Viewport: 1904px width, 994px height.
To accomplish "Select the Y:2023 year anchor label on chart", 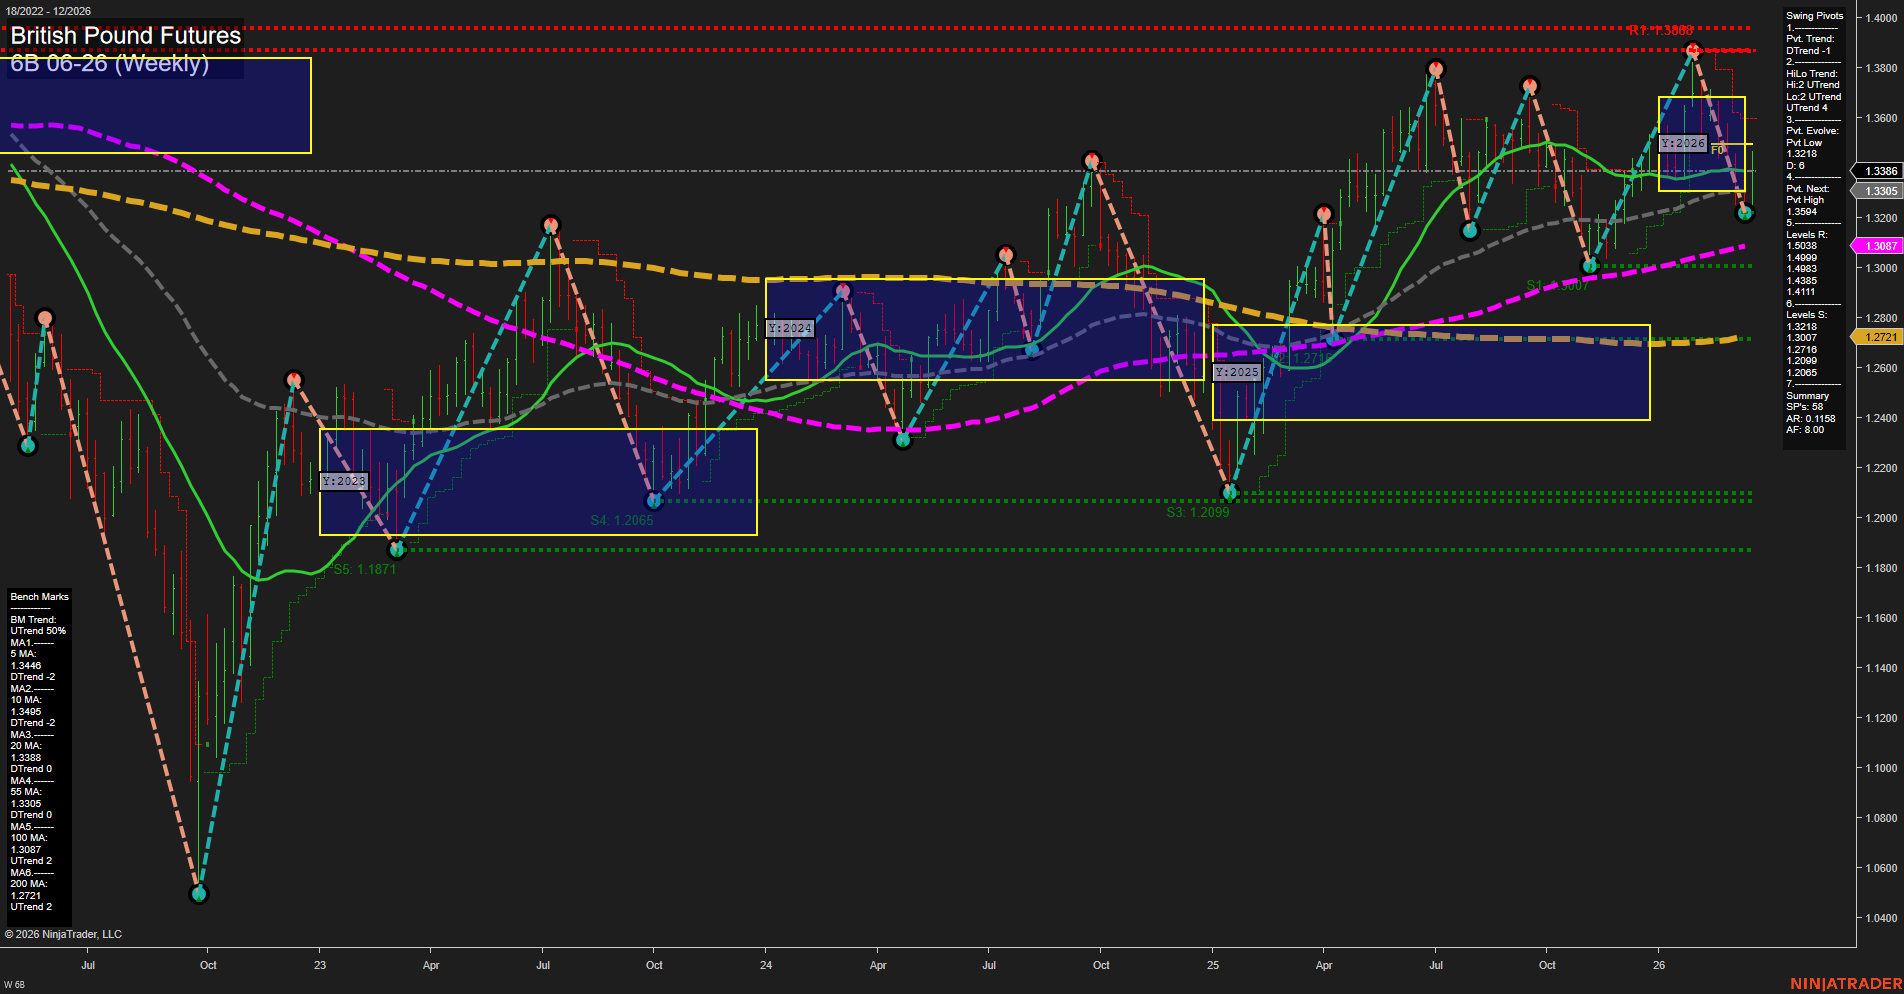I will (x=344, y=481).
